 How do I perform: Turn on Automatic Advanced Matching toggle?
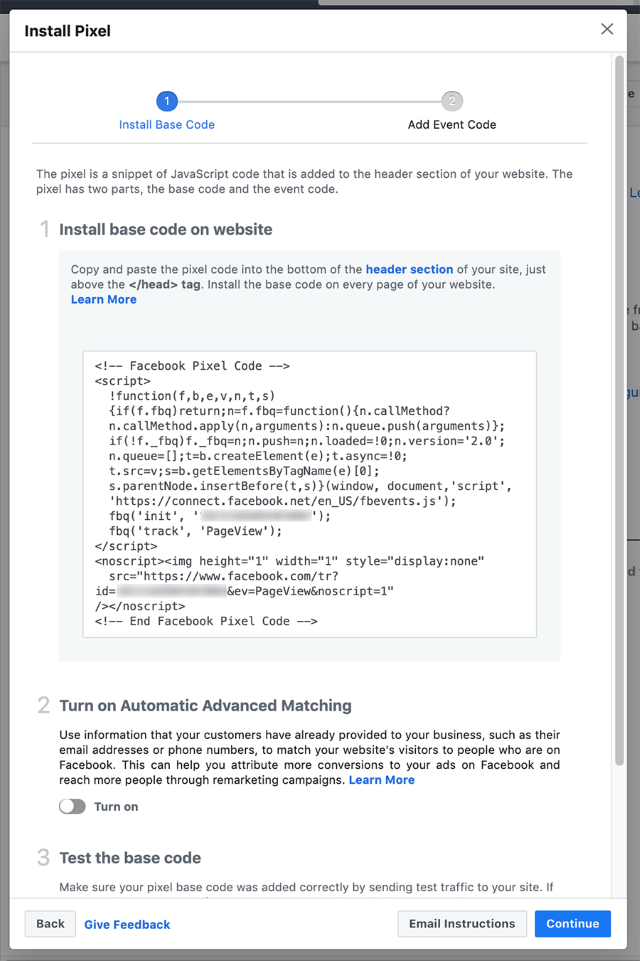[72, 807]
